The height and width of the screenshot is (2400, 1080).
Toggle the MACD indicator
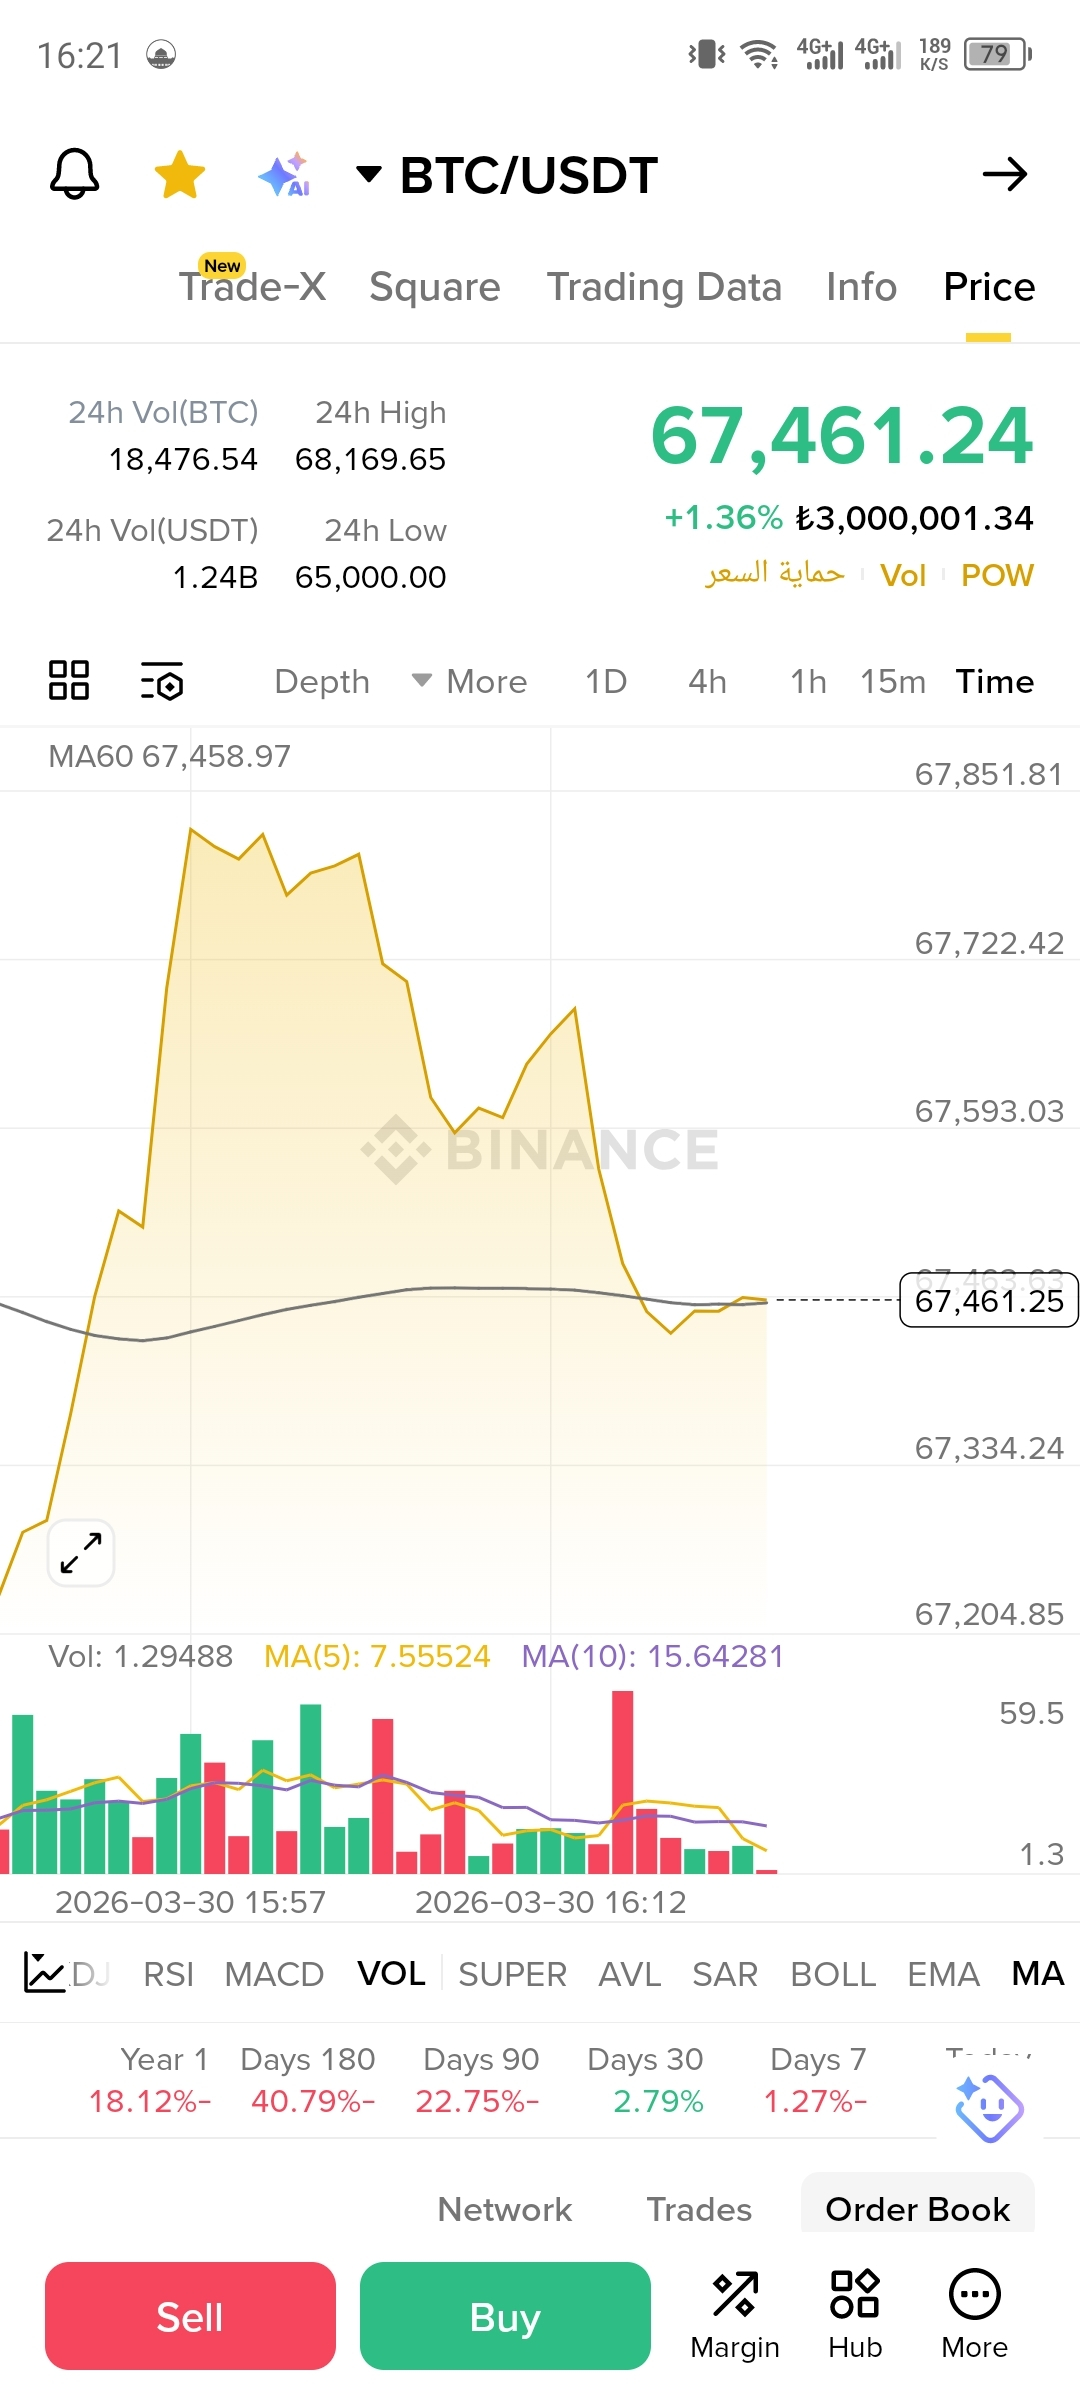(x=274, y=1974)
